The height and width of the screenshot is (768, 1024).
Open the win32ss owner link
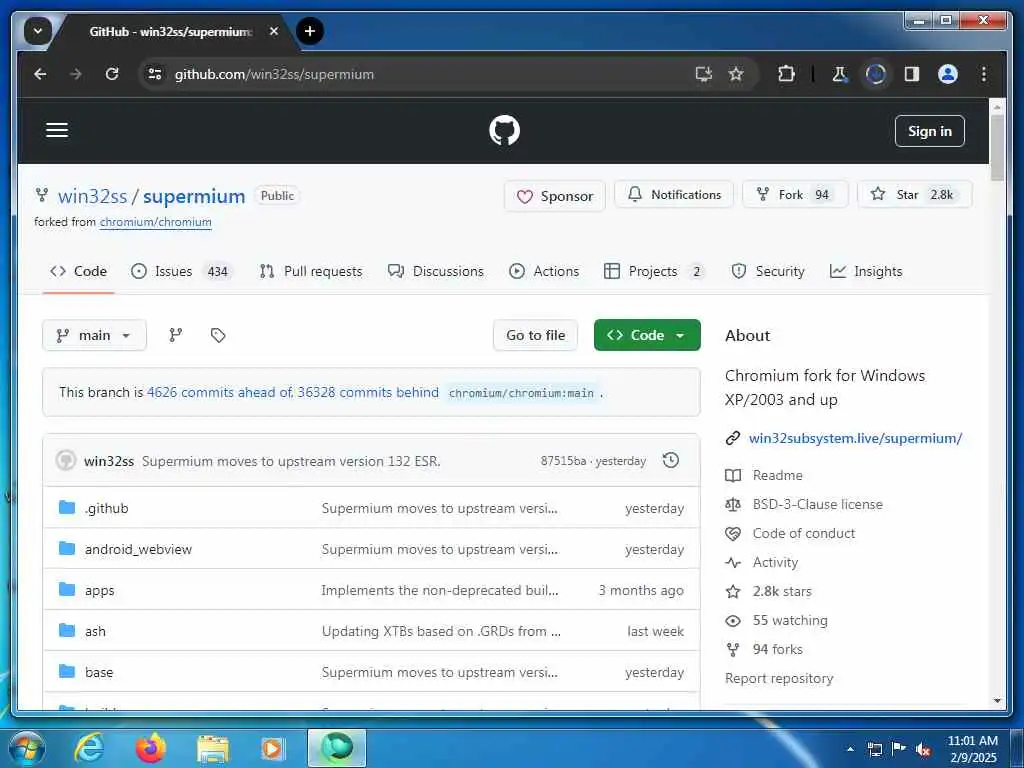[x=93, y=196]
